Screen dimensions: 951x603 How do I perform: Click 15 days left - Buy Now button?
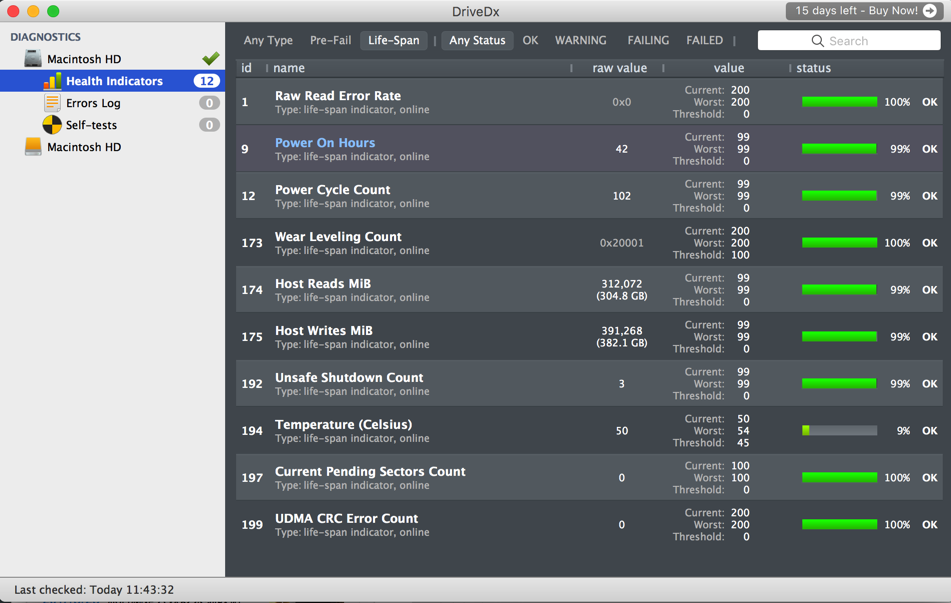point(862,11)
